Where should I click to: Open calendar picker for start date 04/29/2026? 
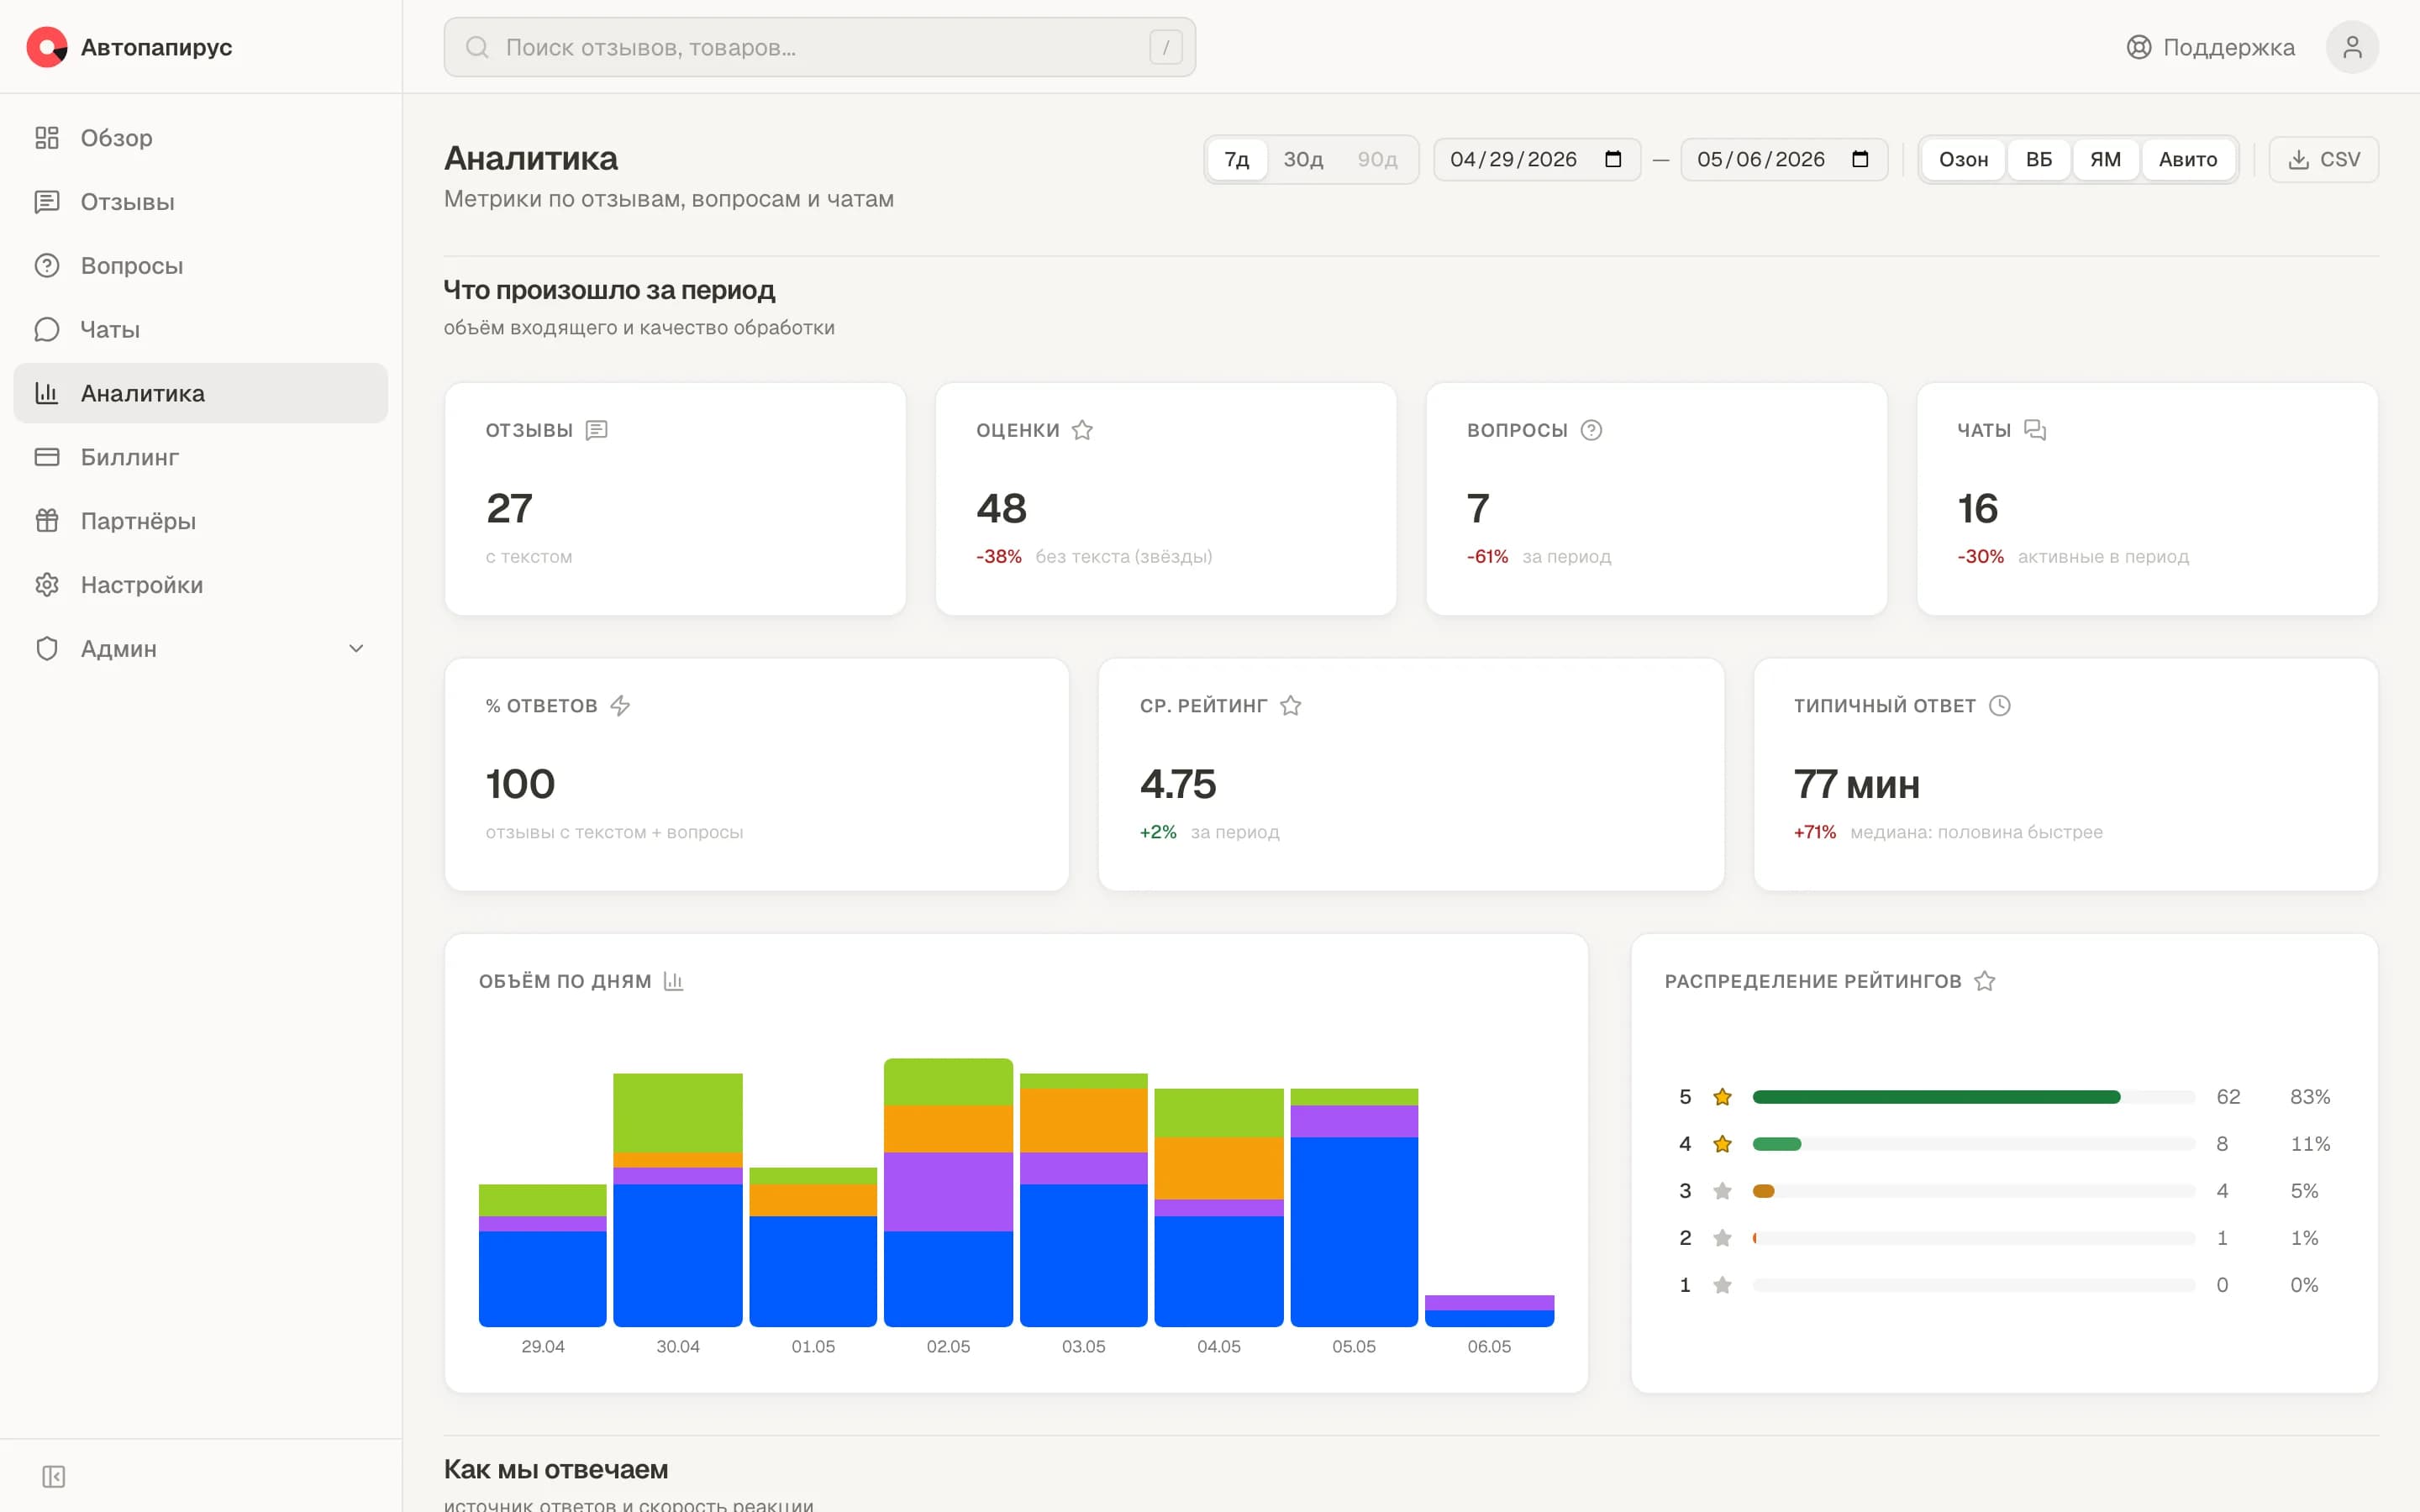pyautogui.click(x=1613, y=160)
